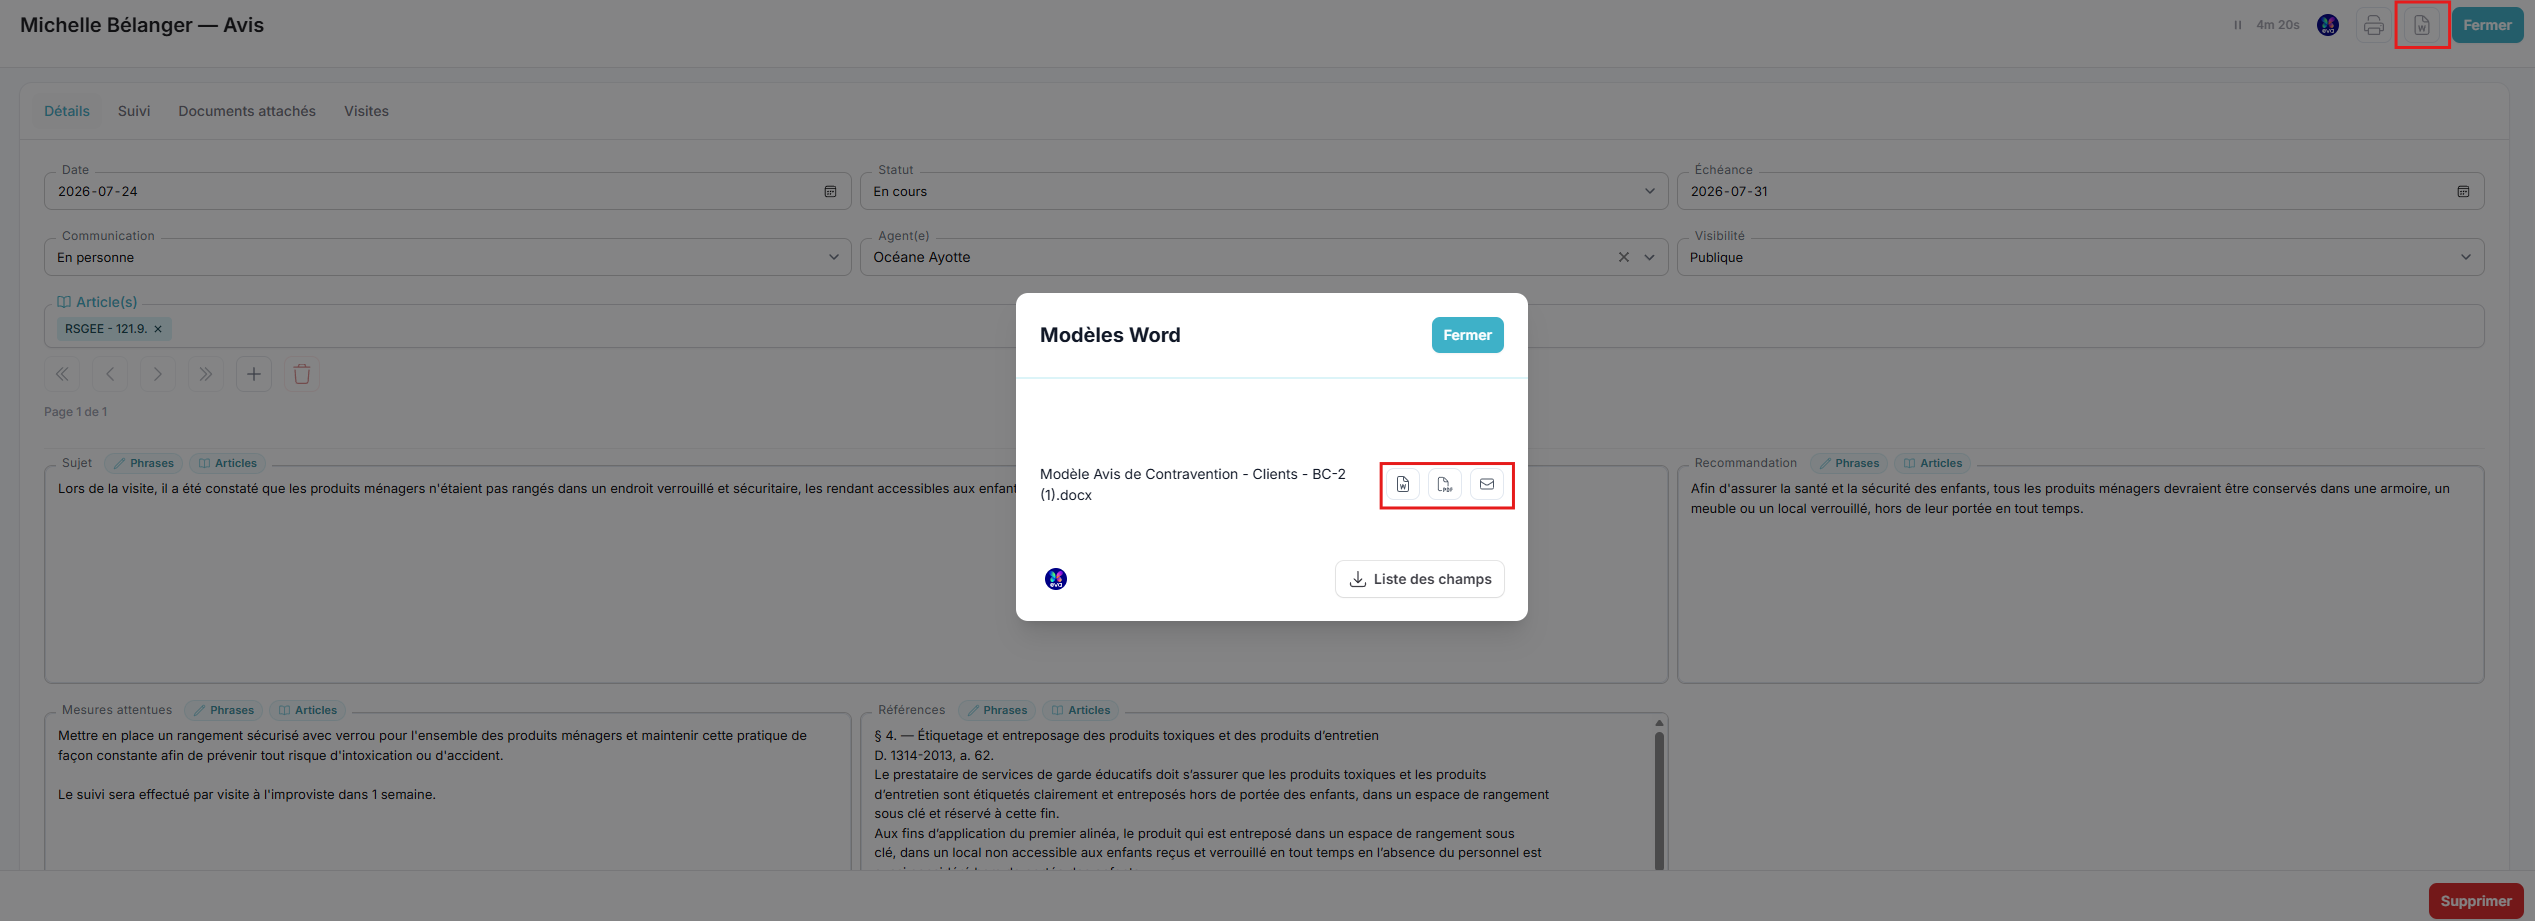Open Word templates icon in header
The image size is (2535, 921).
pos(2422,26)
